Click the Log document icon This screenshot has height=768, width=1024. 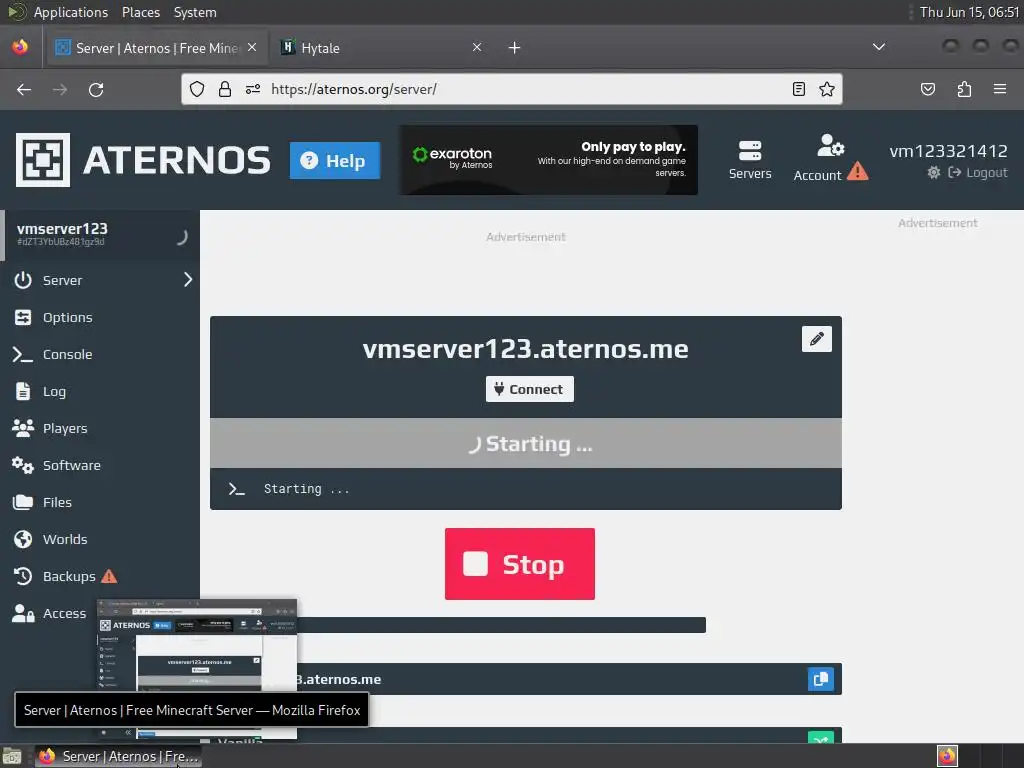click(x=23, y=391)
